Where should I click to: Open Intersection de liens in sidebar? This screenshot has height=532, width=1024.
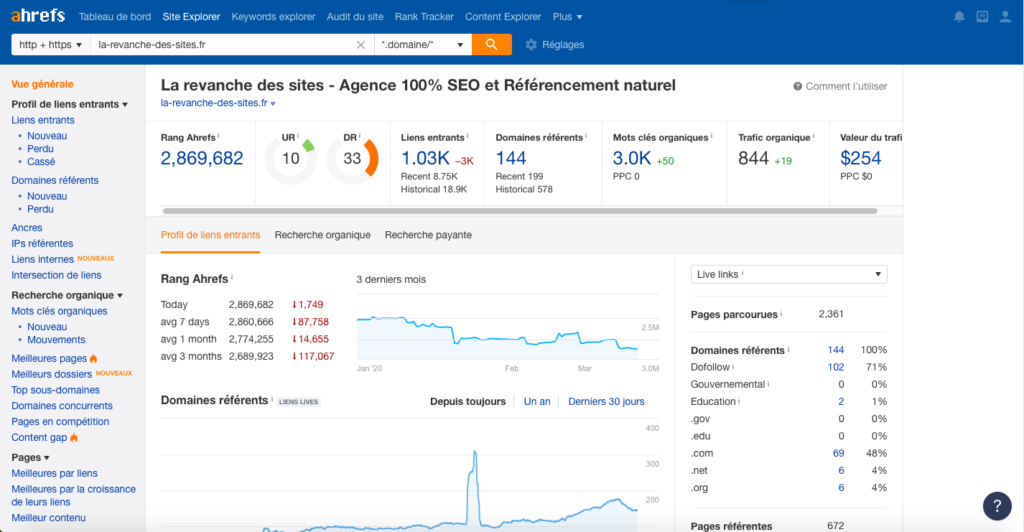(x=56, y=275)
